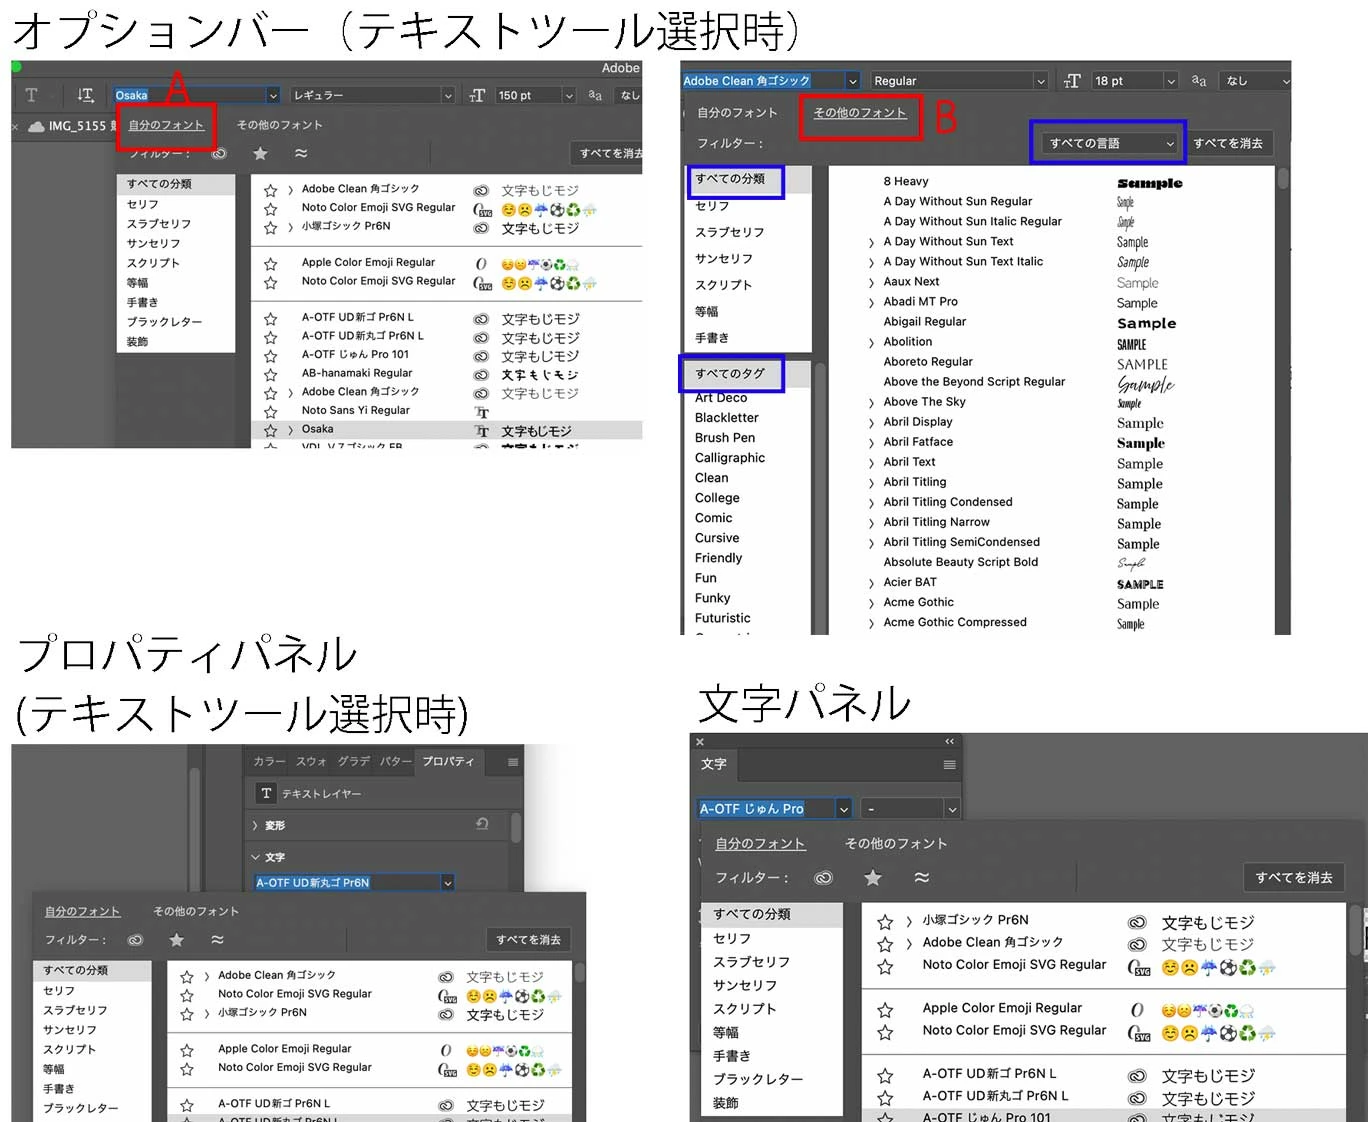Favorite Osaka with its star icon

(270, 430)
